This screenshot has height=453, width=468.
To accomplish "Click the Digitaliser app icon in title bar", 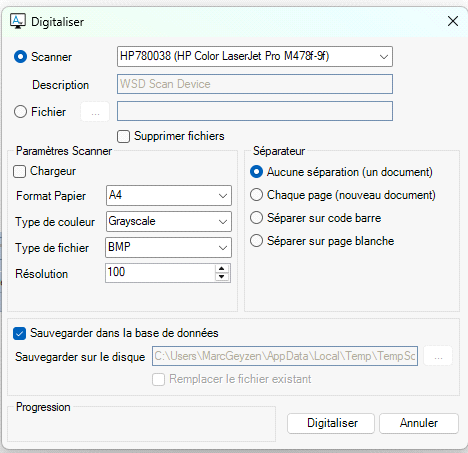I will [x=18, y=21].
